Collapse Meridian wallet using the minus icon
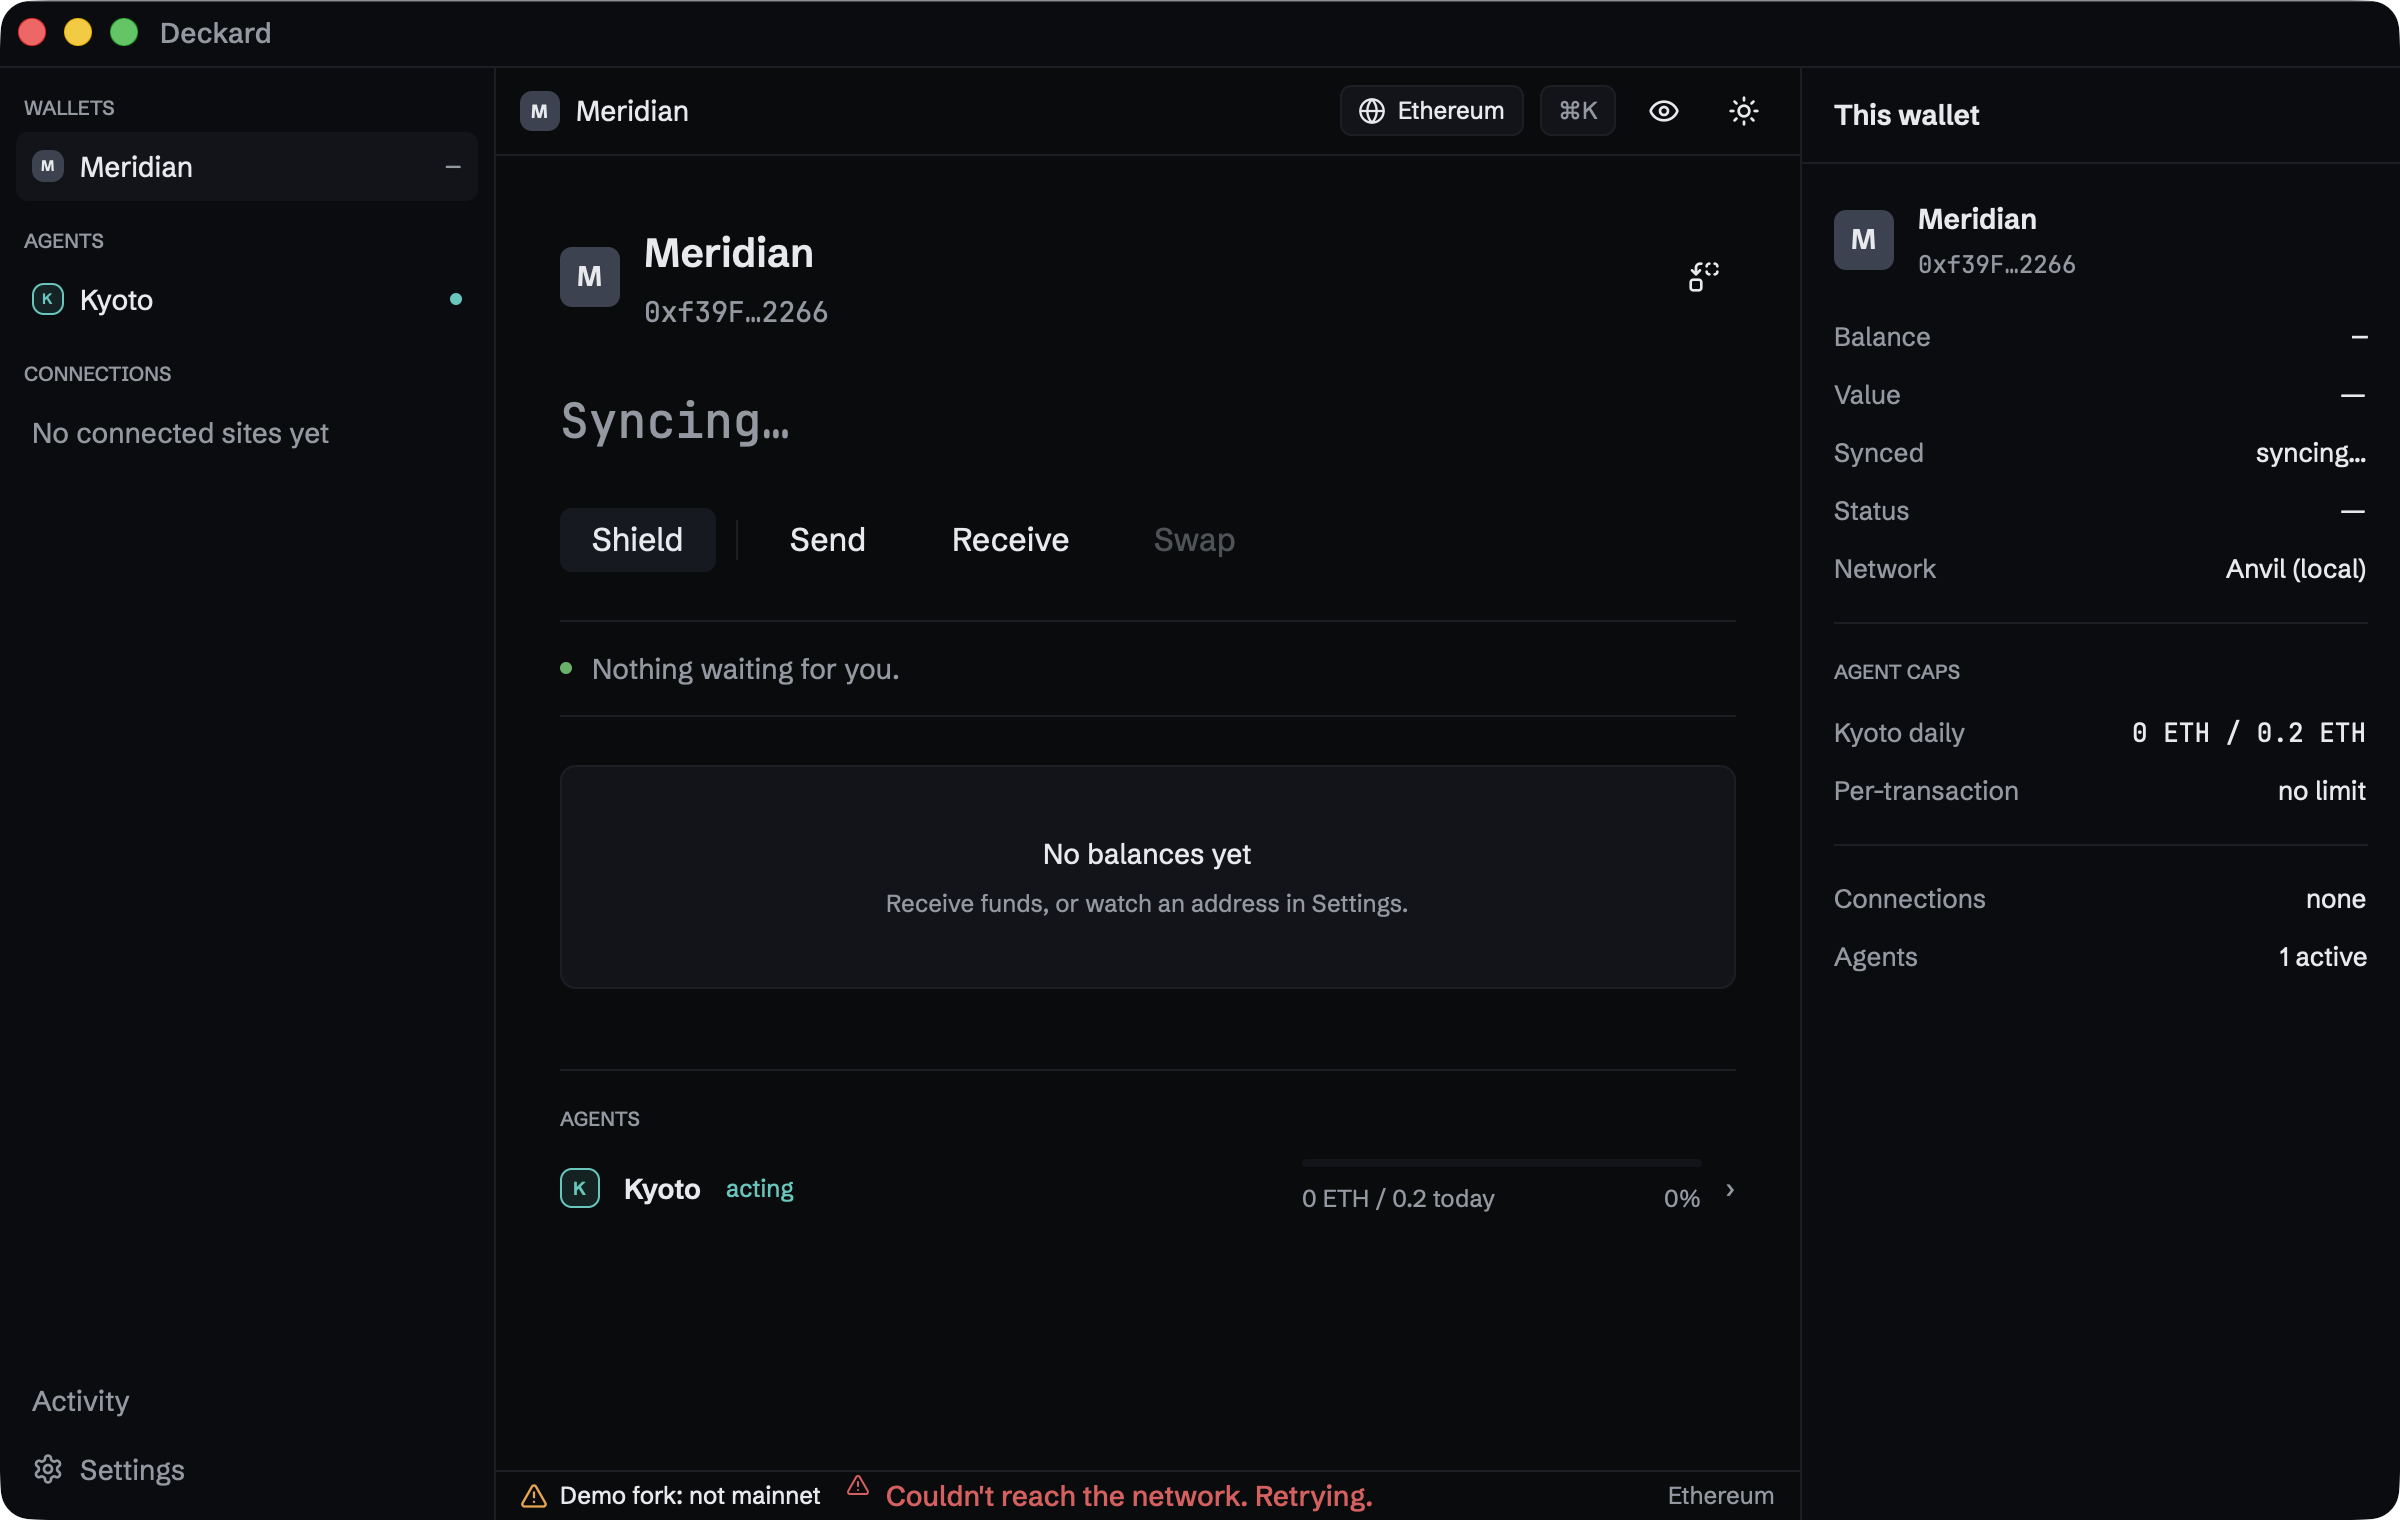Viewport: 2400px width, 1520px height. pos(453,167)
